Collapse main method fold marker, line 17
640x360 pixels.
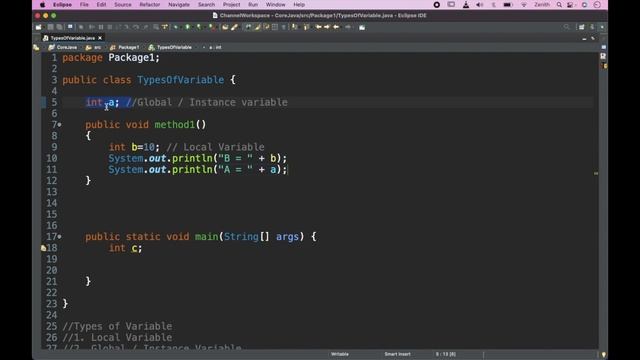[x=60, y=236]
